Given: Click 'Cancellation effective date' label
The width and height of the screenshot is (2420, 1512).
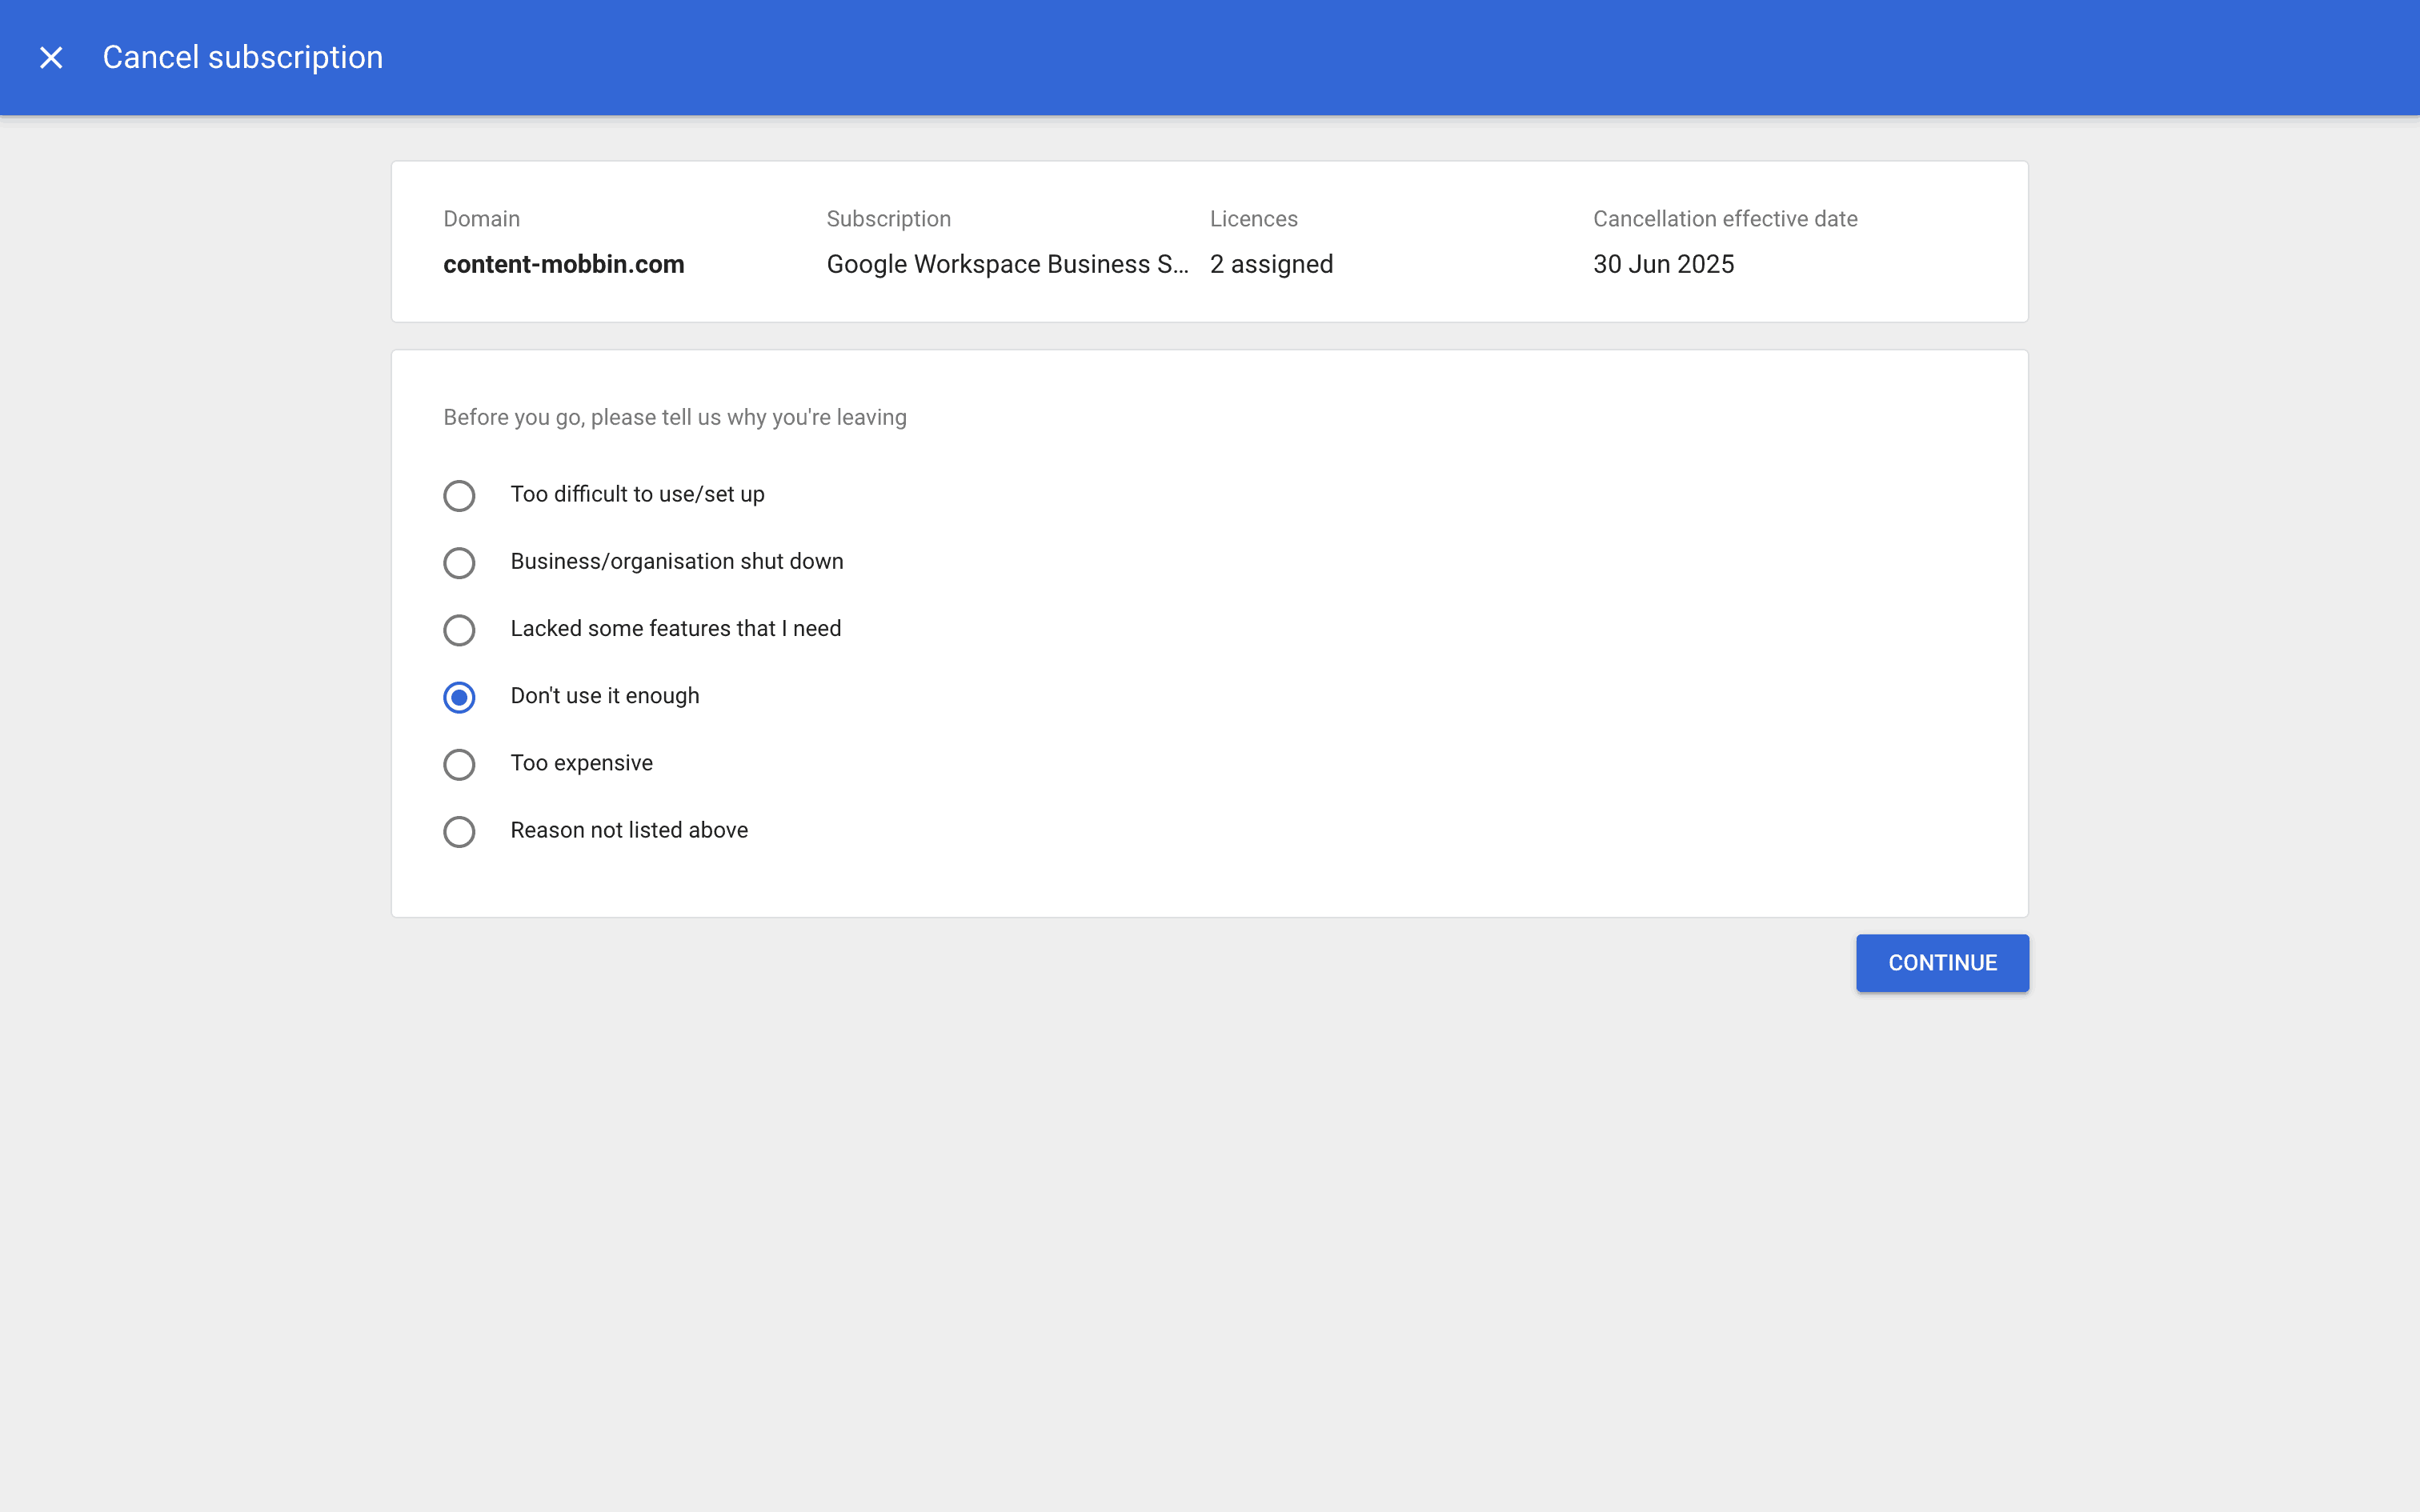Looking at the screenshot, I should (1724, 219).
